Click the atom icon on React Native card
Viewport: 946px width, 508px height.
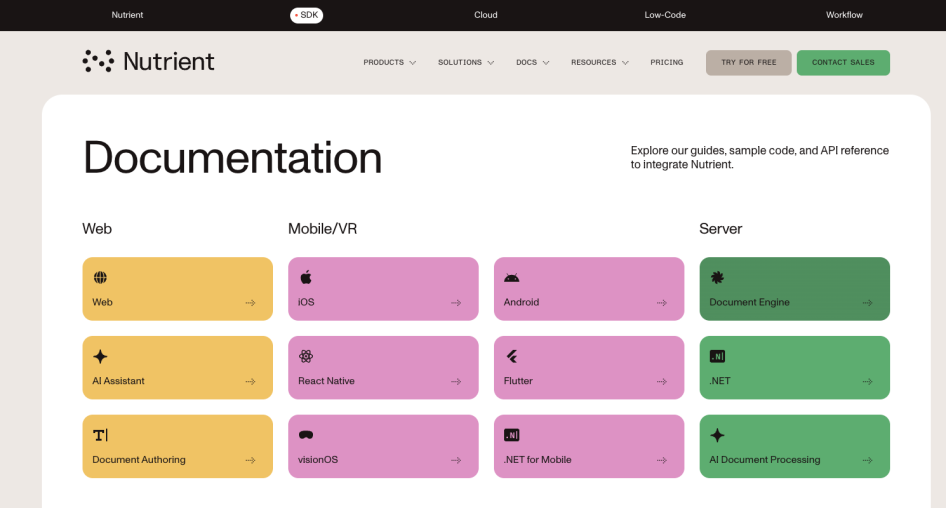(x=306, y=357)
